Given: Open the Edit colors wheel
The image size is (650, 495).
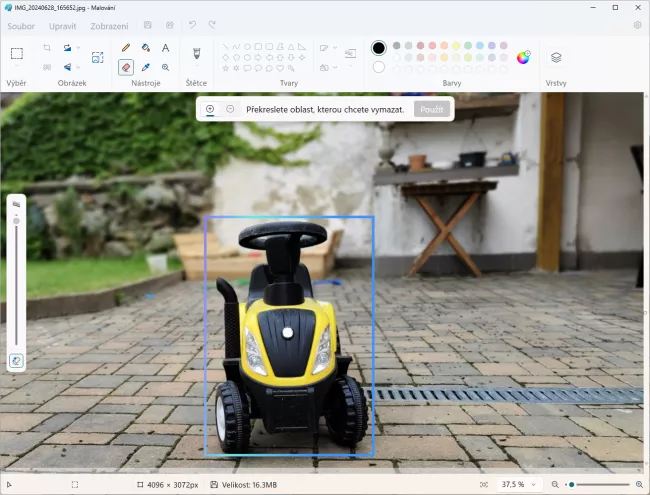Looking at the screenshot, I should tap(523, 57).
